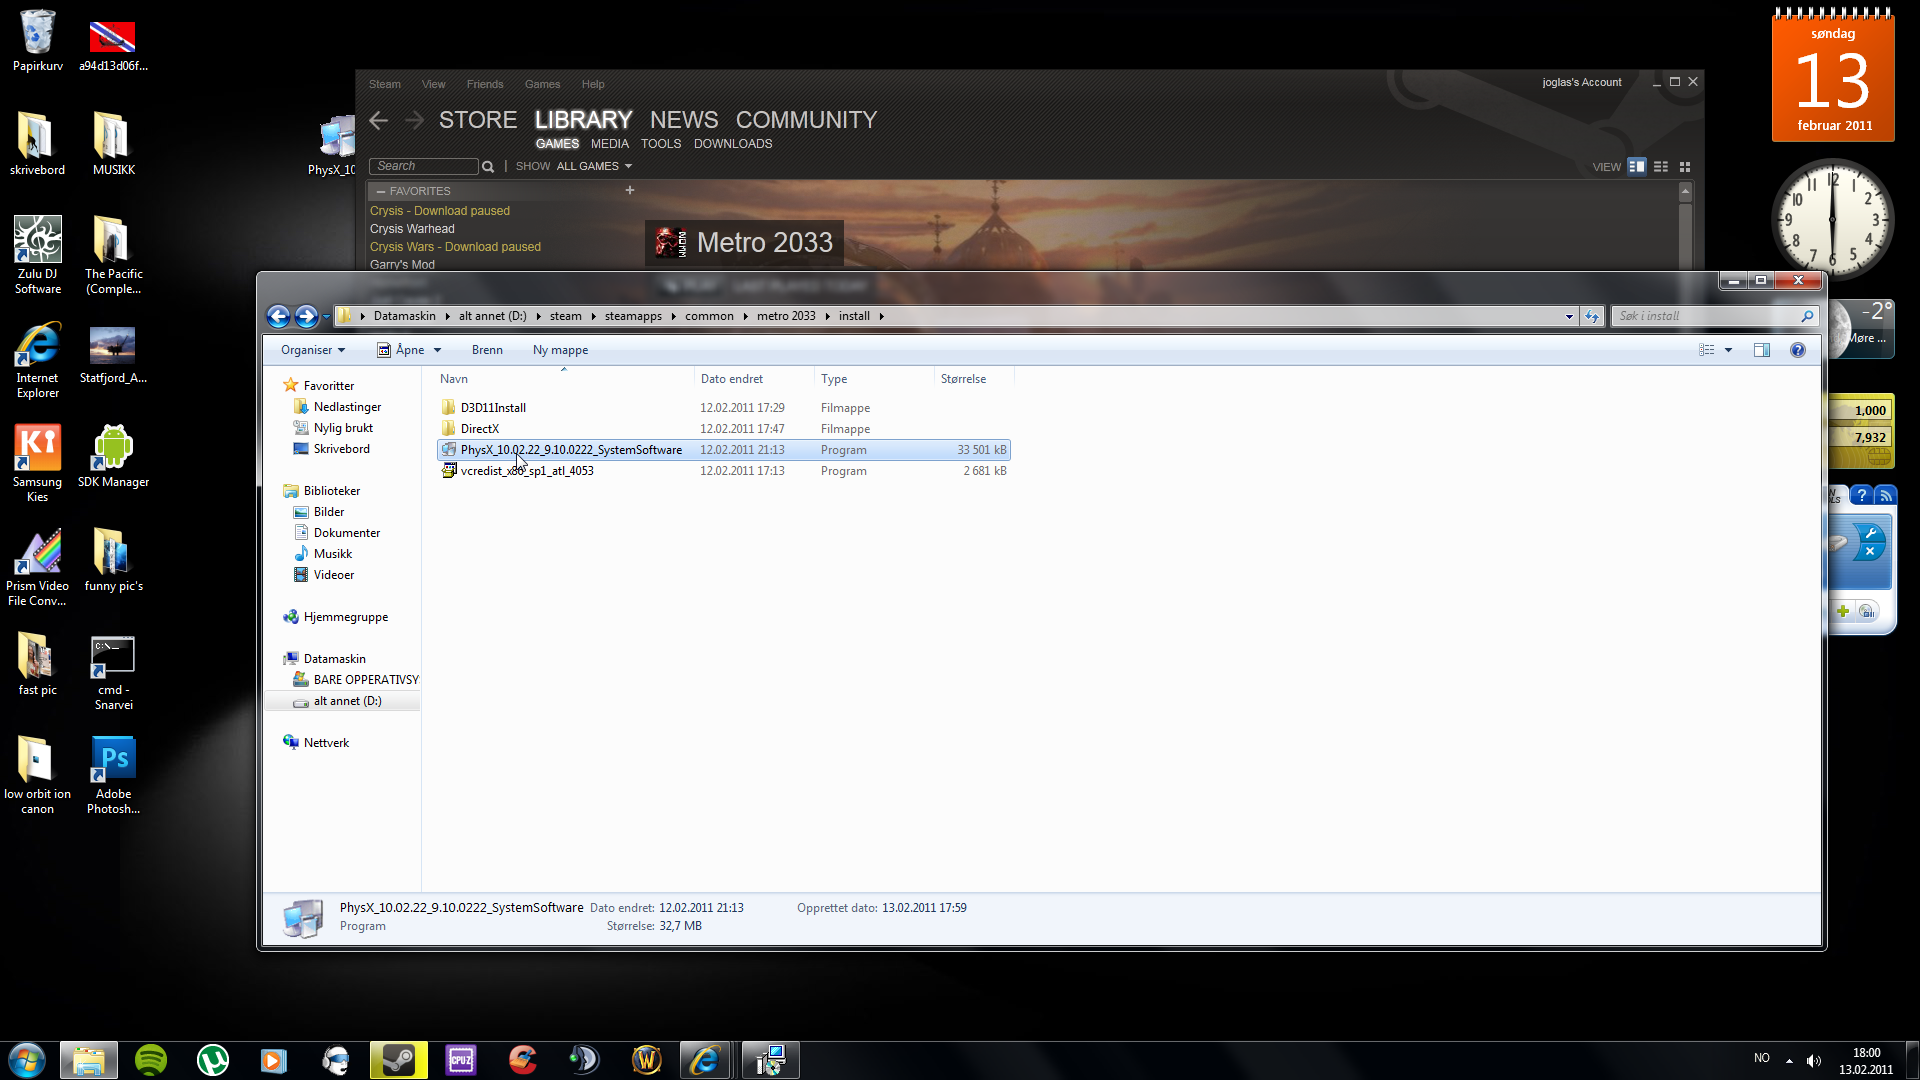
Task: Click the Steam search magnifier icon
Action: click(x=488, y=167)
